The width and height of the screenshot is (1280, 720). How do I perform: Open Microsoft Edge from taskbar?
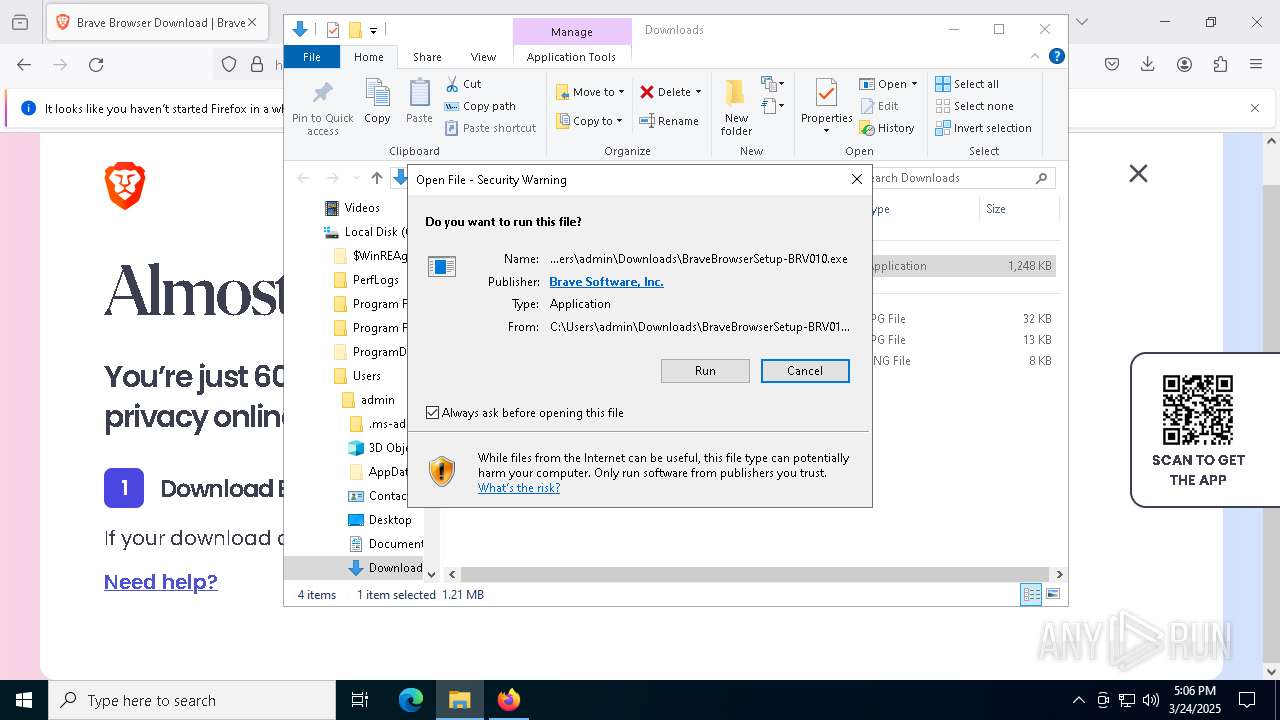pos(411,700)
